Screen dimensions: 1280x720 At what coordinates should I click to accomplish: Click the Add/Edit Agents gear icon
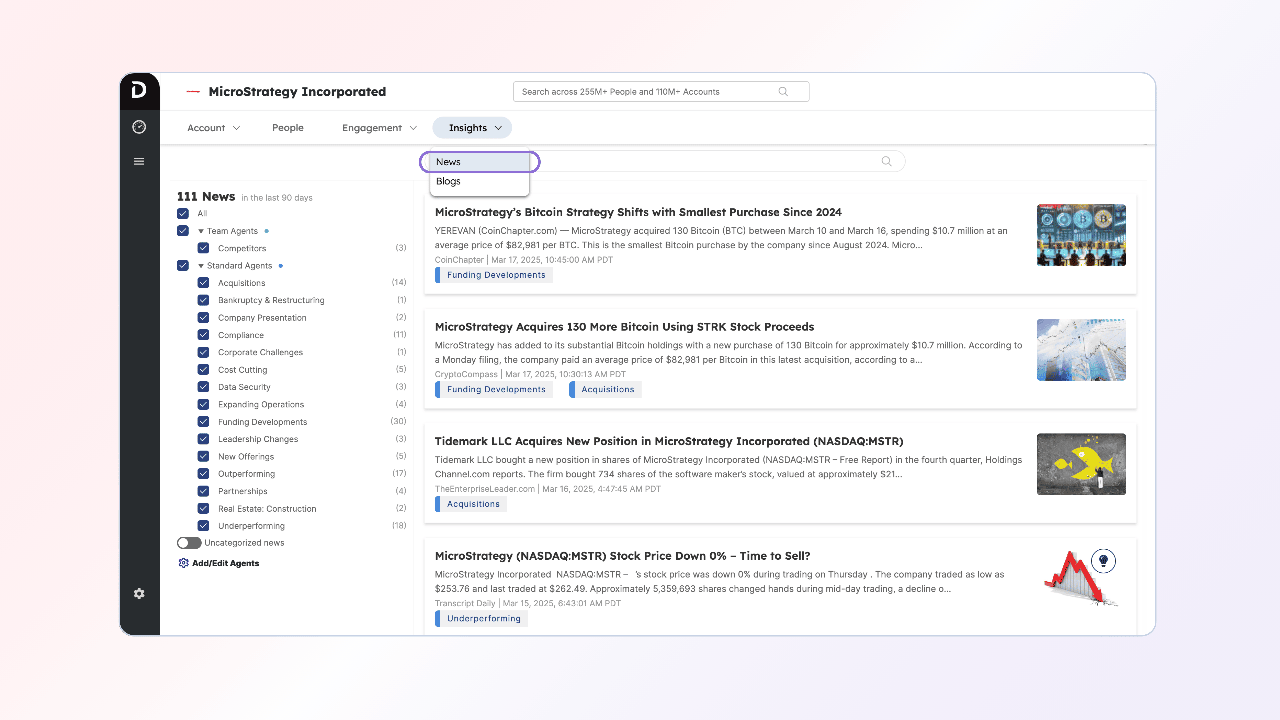183,563
